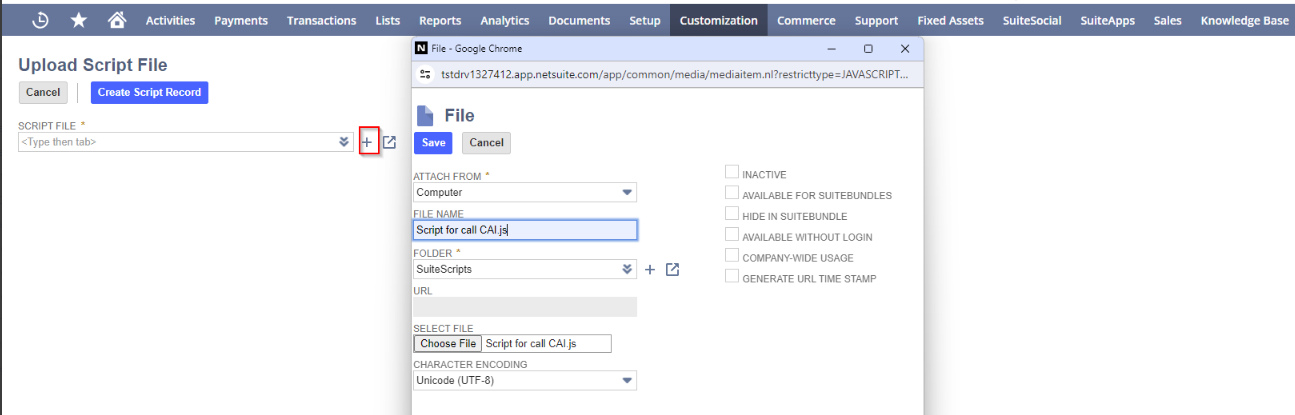Click the NetSuite favicon in popup title bar
The width and height of the screenshot is (1295, 415).
pos(421,48)
